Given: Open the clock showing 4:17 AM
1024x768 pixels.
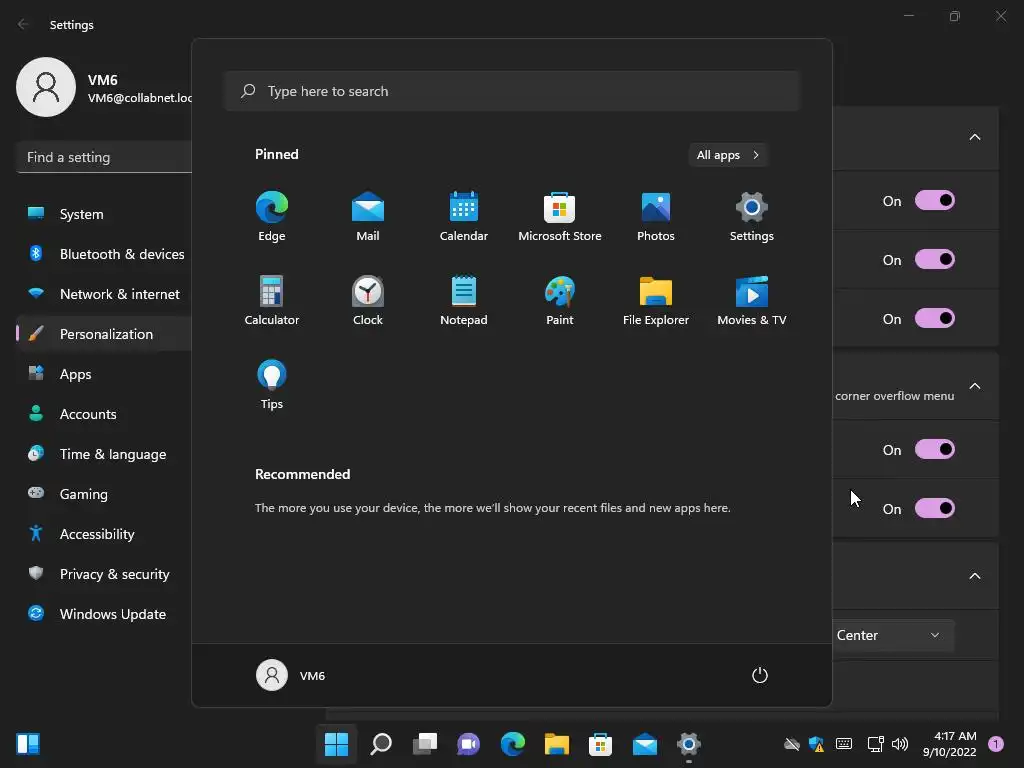Looking at the screenshot, I should [x=950, y=744].
